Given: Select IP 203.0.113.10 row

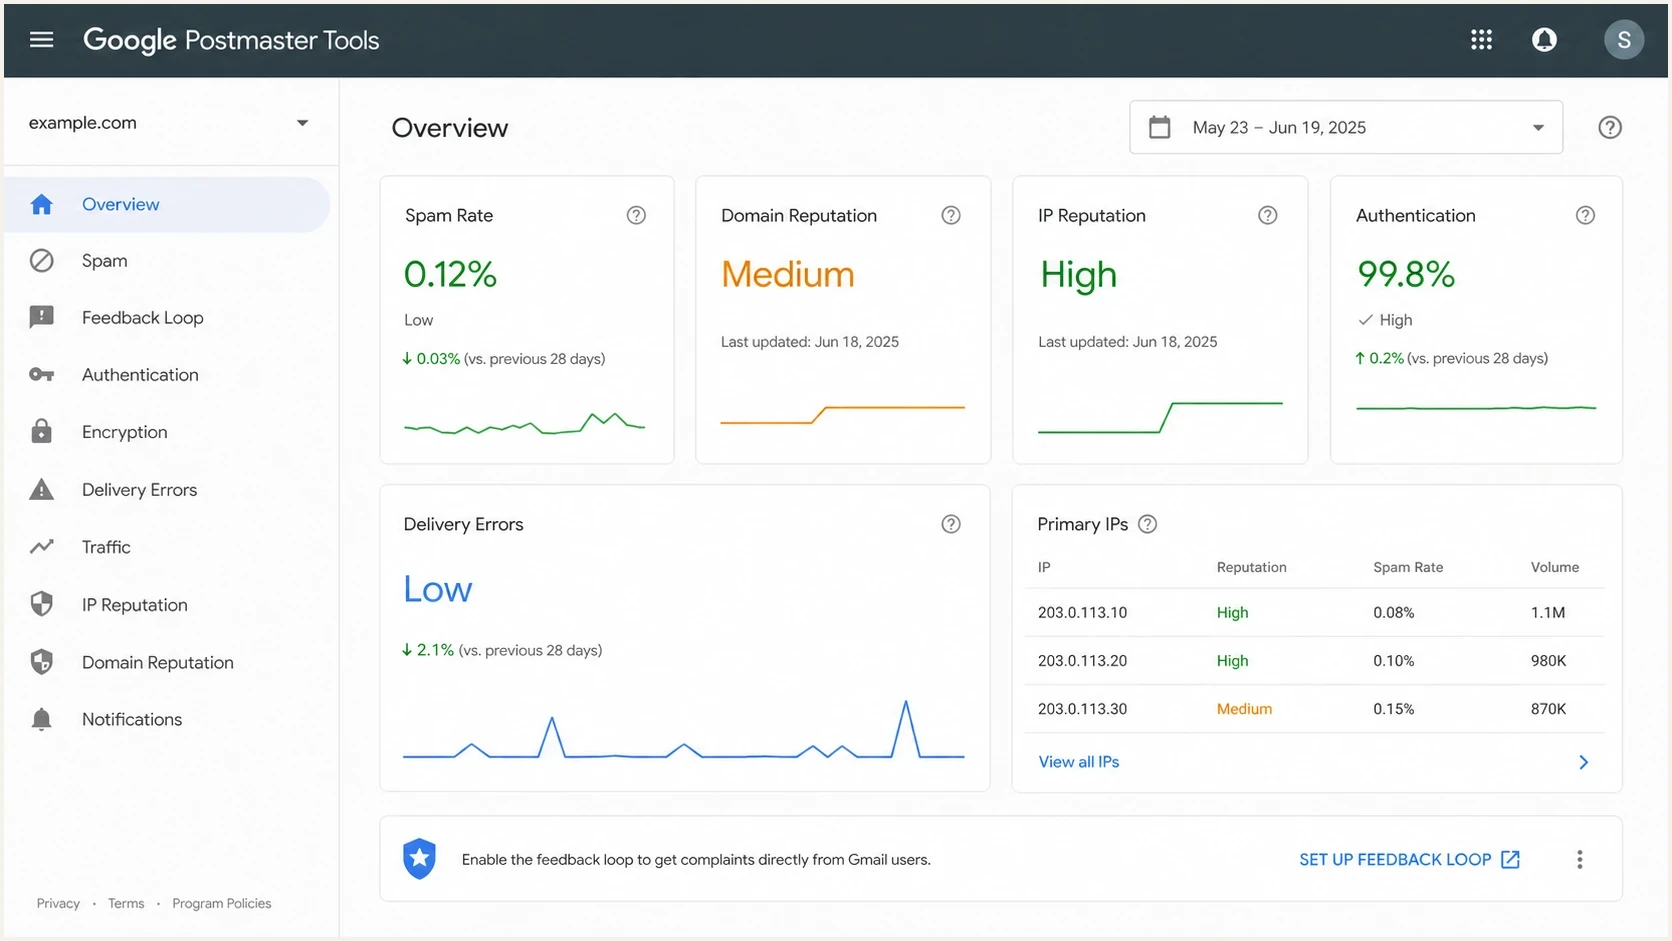Looking at the screenshot, I should pyautogui.click(x=1314, y=612).
